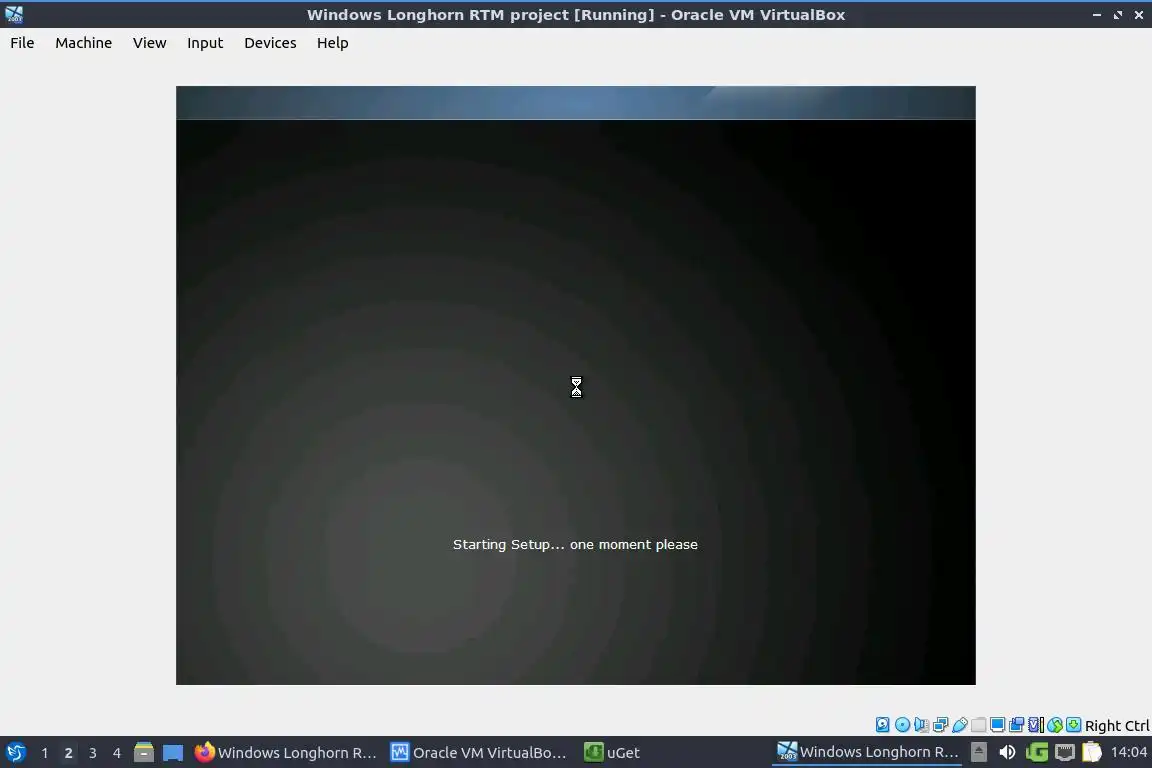1152x768 pixels.
Task: Open the File menu
Action: pyautogui.click(x=22, y=43)
